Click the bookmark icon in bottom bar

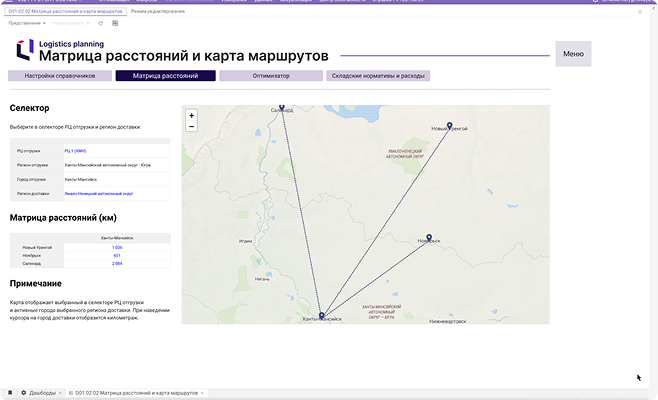[x=10, y=393]
